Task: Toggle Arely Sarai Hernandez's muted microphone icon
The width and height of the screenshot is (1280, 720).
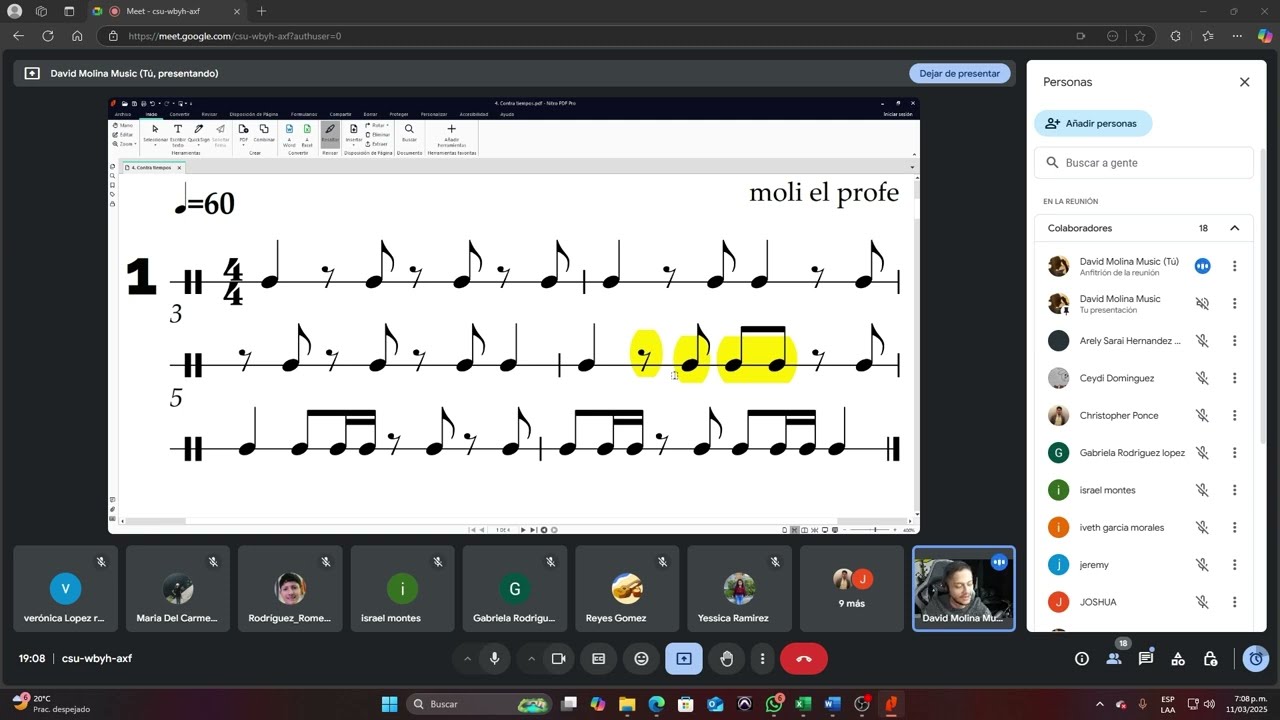Action: 1203,341
